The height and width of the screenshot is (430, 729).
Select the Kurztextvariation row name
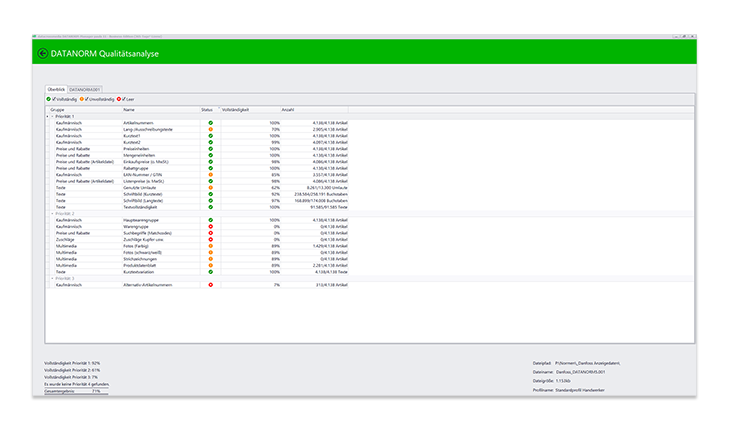click(x=139, y=272)
